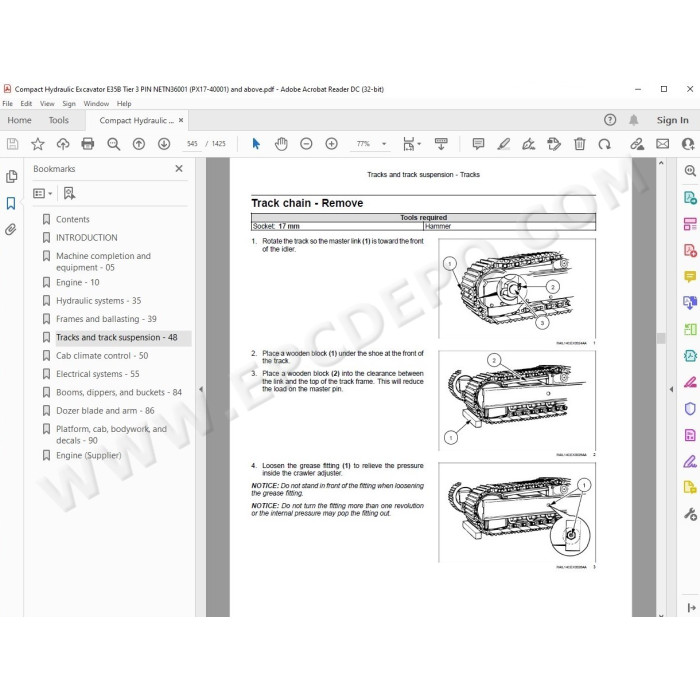Screen dimensions: 700x700
Task: Close the Compact Hydraulic document tab
Action: click(x=181, y=120)
